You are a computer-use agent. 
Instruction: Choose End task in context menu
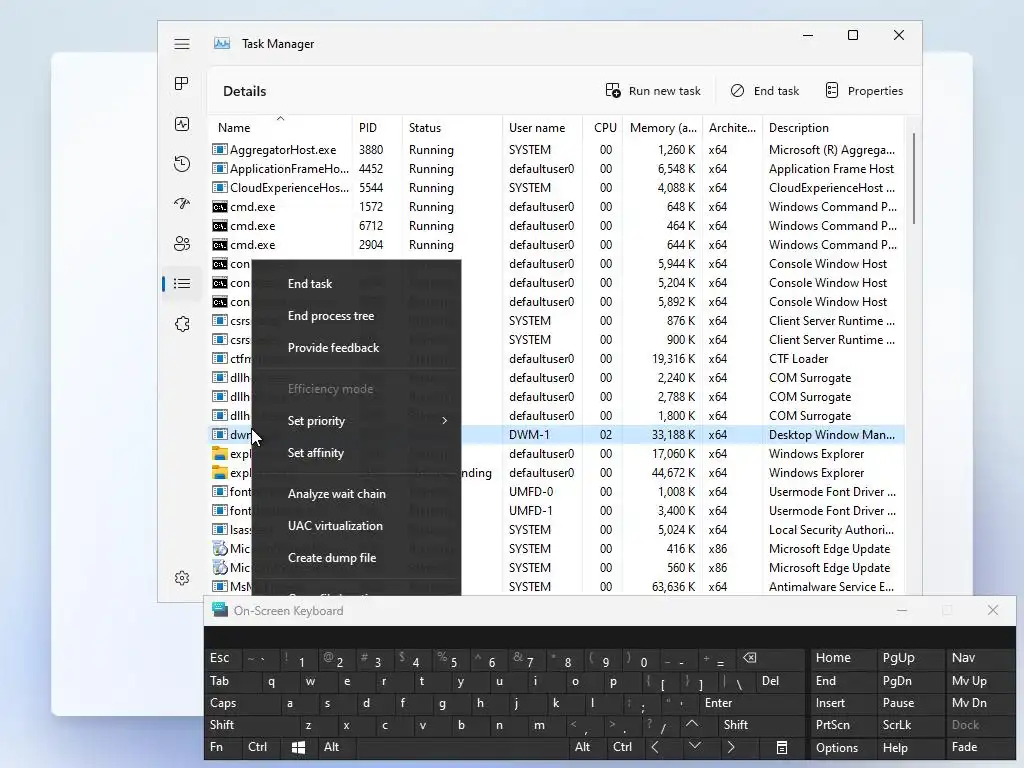pos(357,284)
